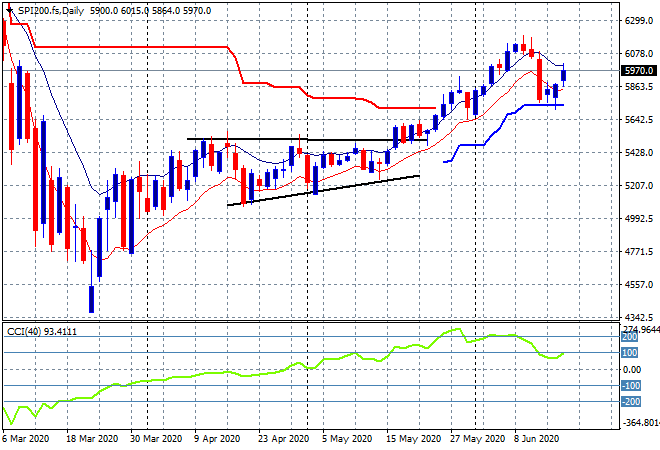Click the 8 Jun 2020 date label

(x=536, y=439)
